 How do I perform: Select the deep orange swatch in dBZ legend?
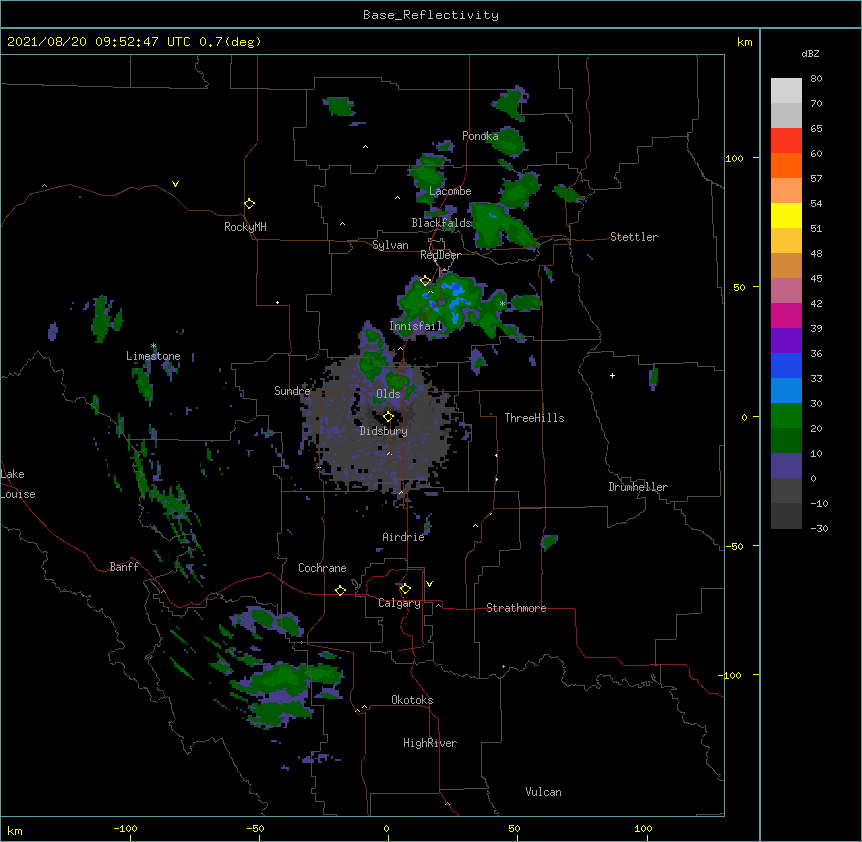(786, 165)
